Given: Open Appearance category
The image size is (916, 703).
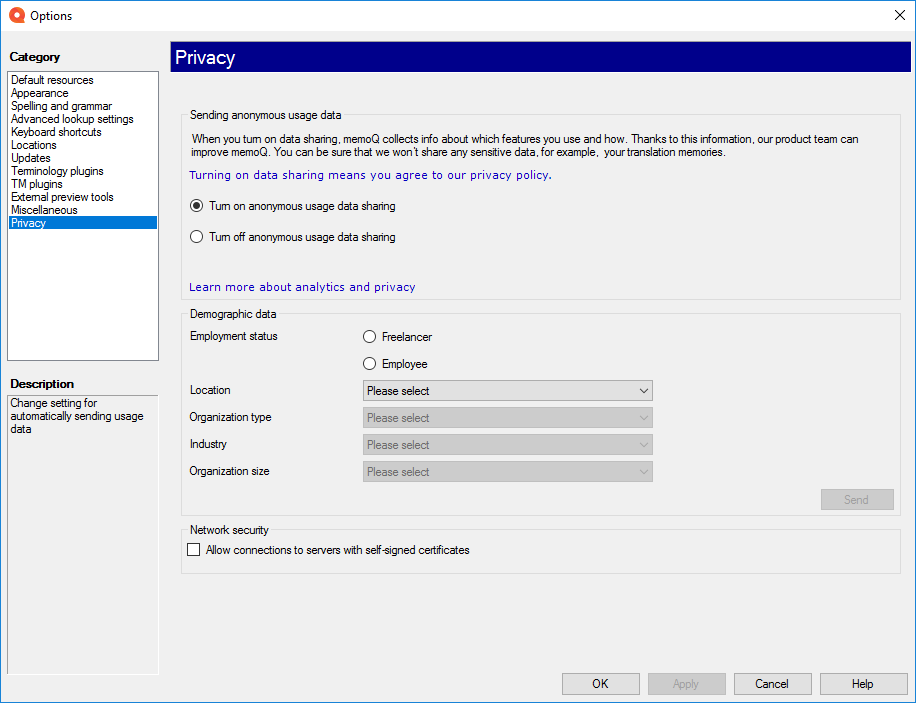Looking at the screenshot, I should [83, 93].
